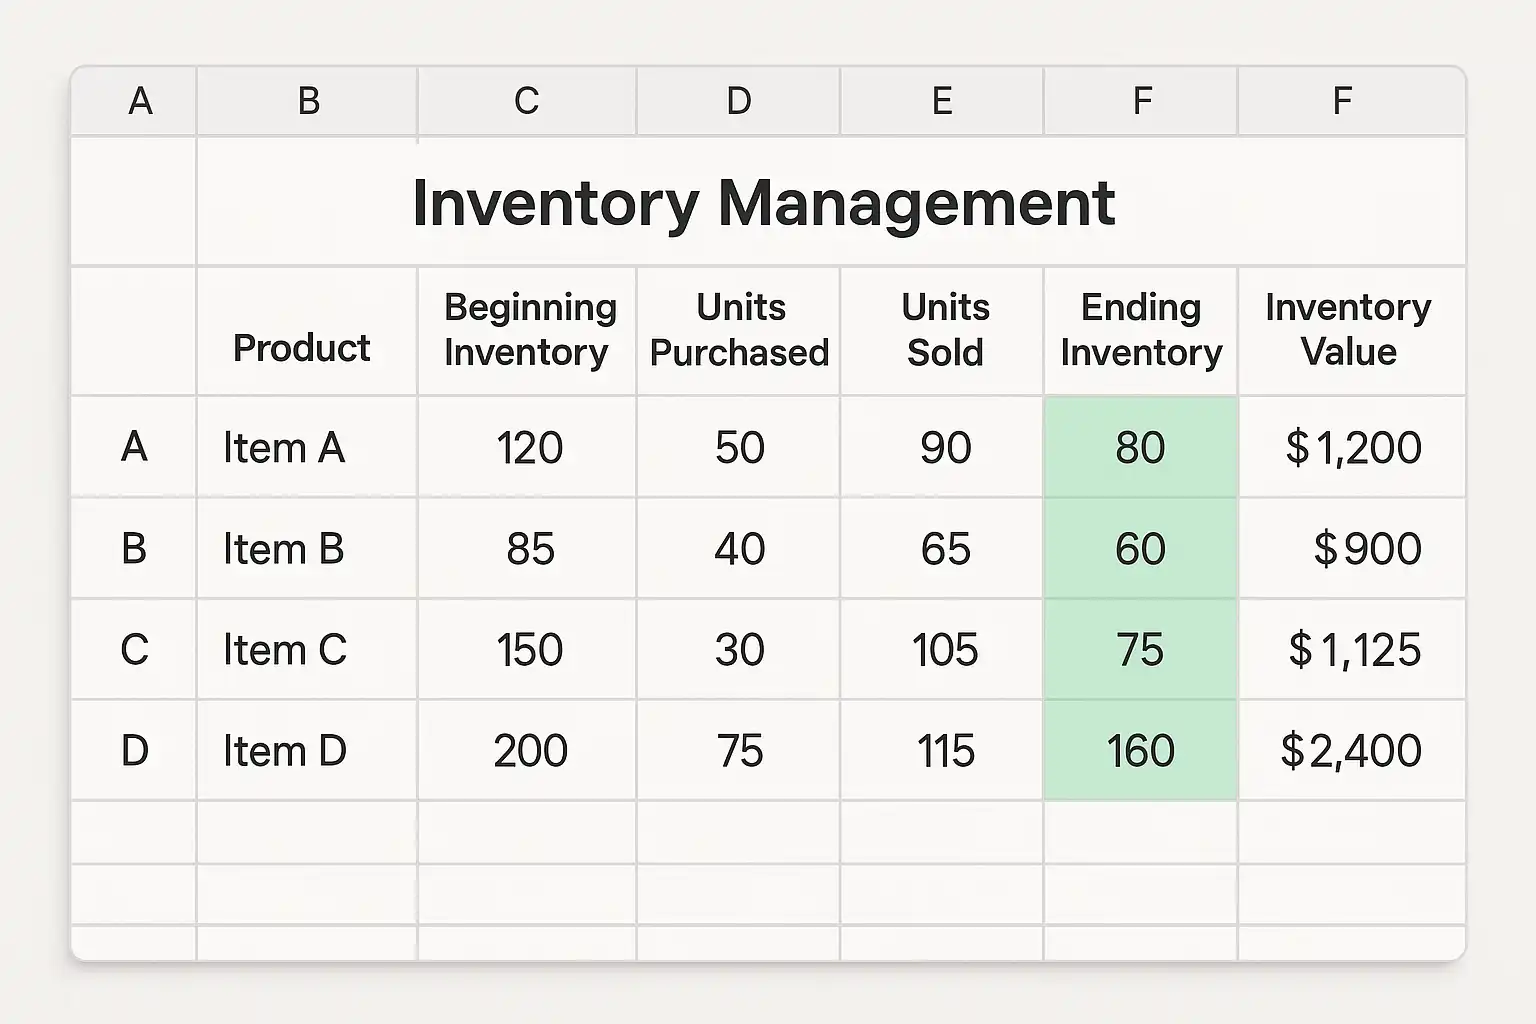This screenshot has width=1536, height=1024.
Task: Click the "Inventory Management" title cell
Action: pyautogui.click(x=762, y=203)
